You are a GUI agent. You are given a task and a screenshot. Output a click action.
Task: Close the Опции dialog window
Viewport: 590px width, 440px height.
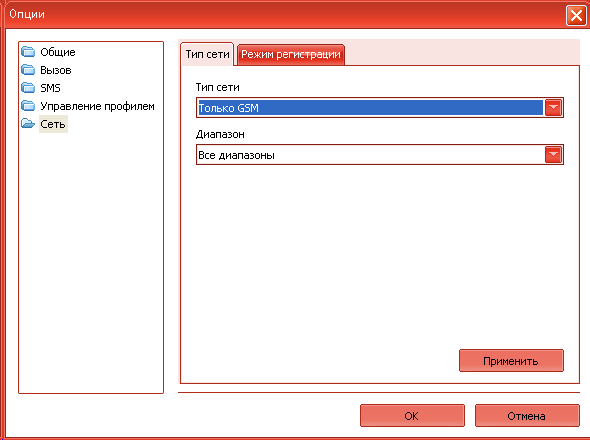(x=576, y=16)
